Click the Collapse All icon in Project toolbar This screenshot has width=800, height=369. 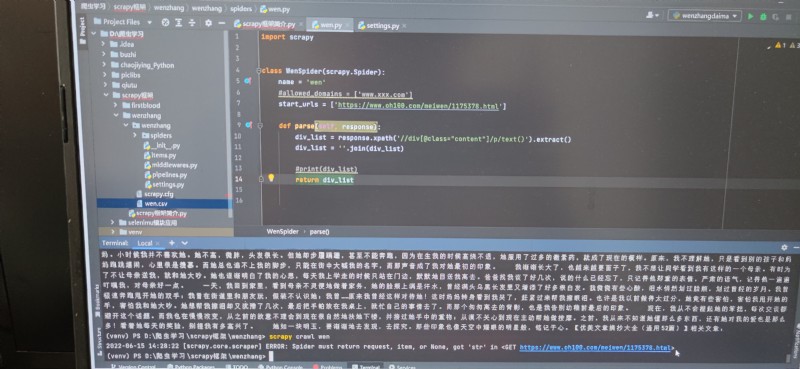point(192,22)
